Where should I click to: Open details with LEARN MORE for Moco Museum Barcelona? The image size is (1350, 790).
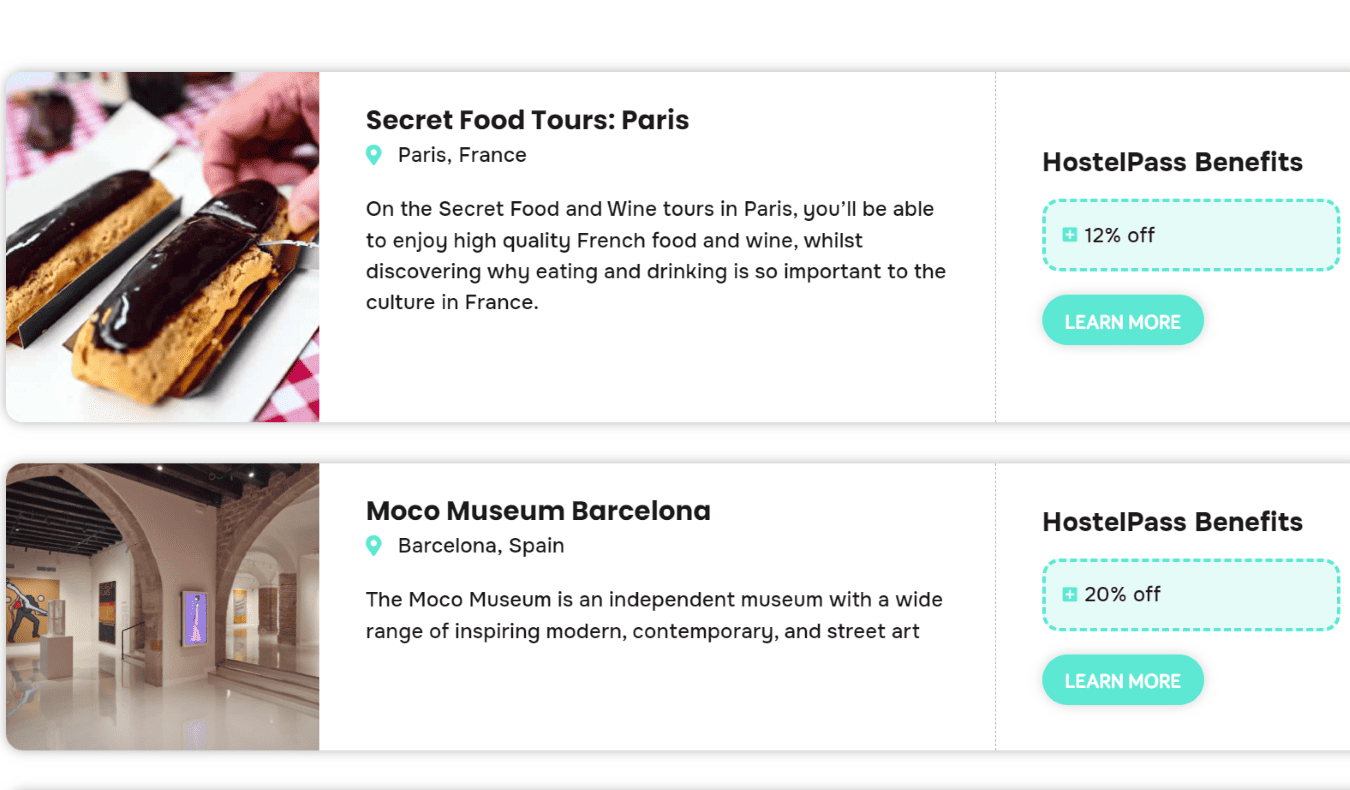pyautogui.click(x=1122, y=679)
